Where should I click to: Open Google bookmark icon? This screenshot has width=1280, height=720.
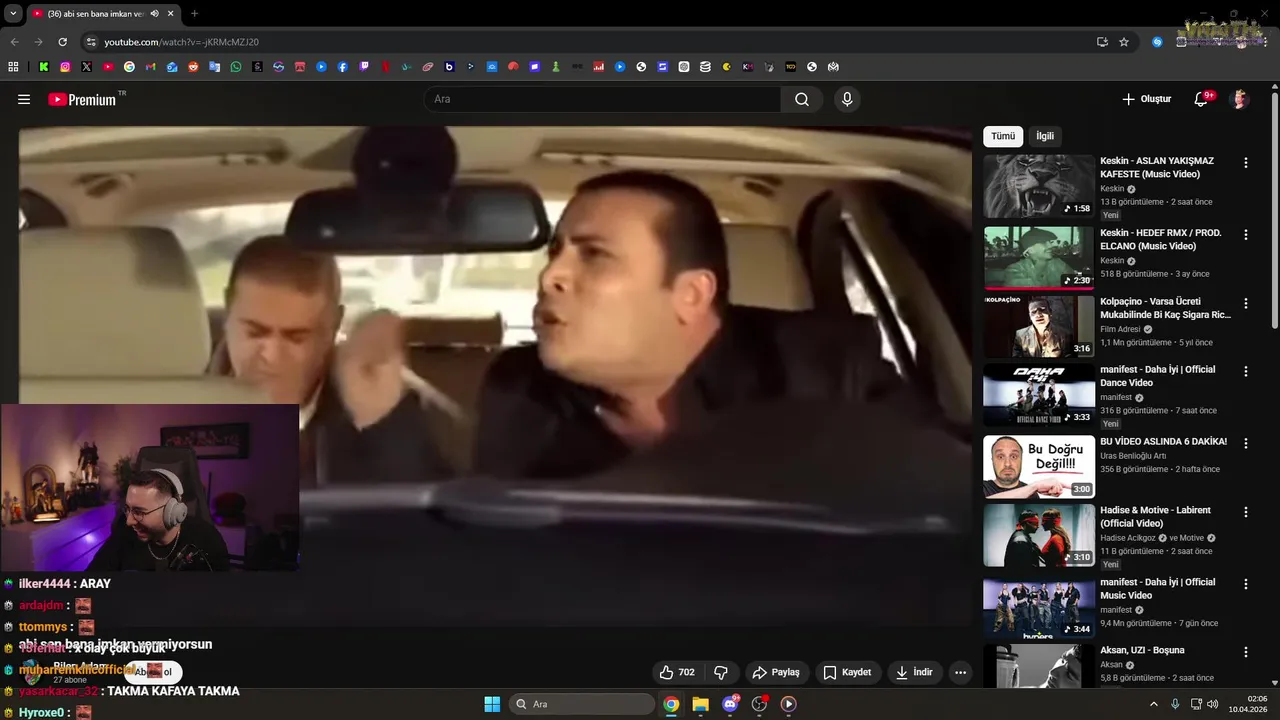pyautogui.click(x=129, y=67)
